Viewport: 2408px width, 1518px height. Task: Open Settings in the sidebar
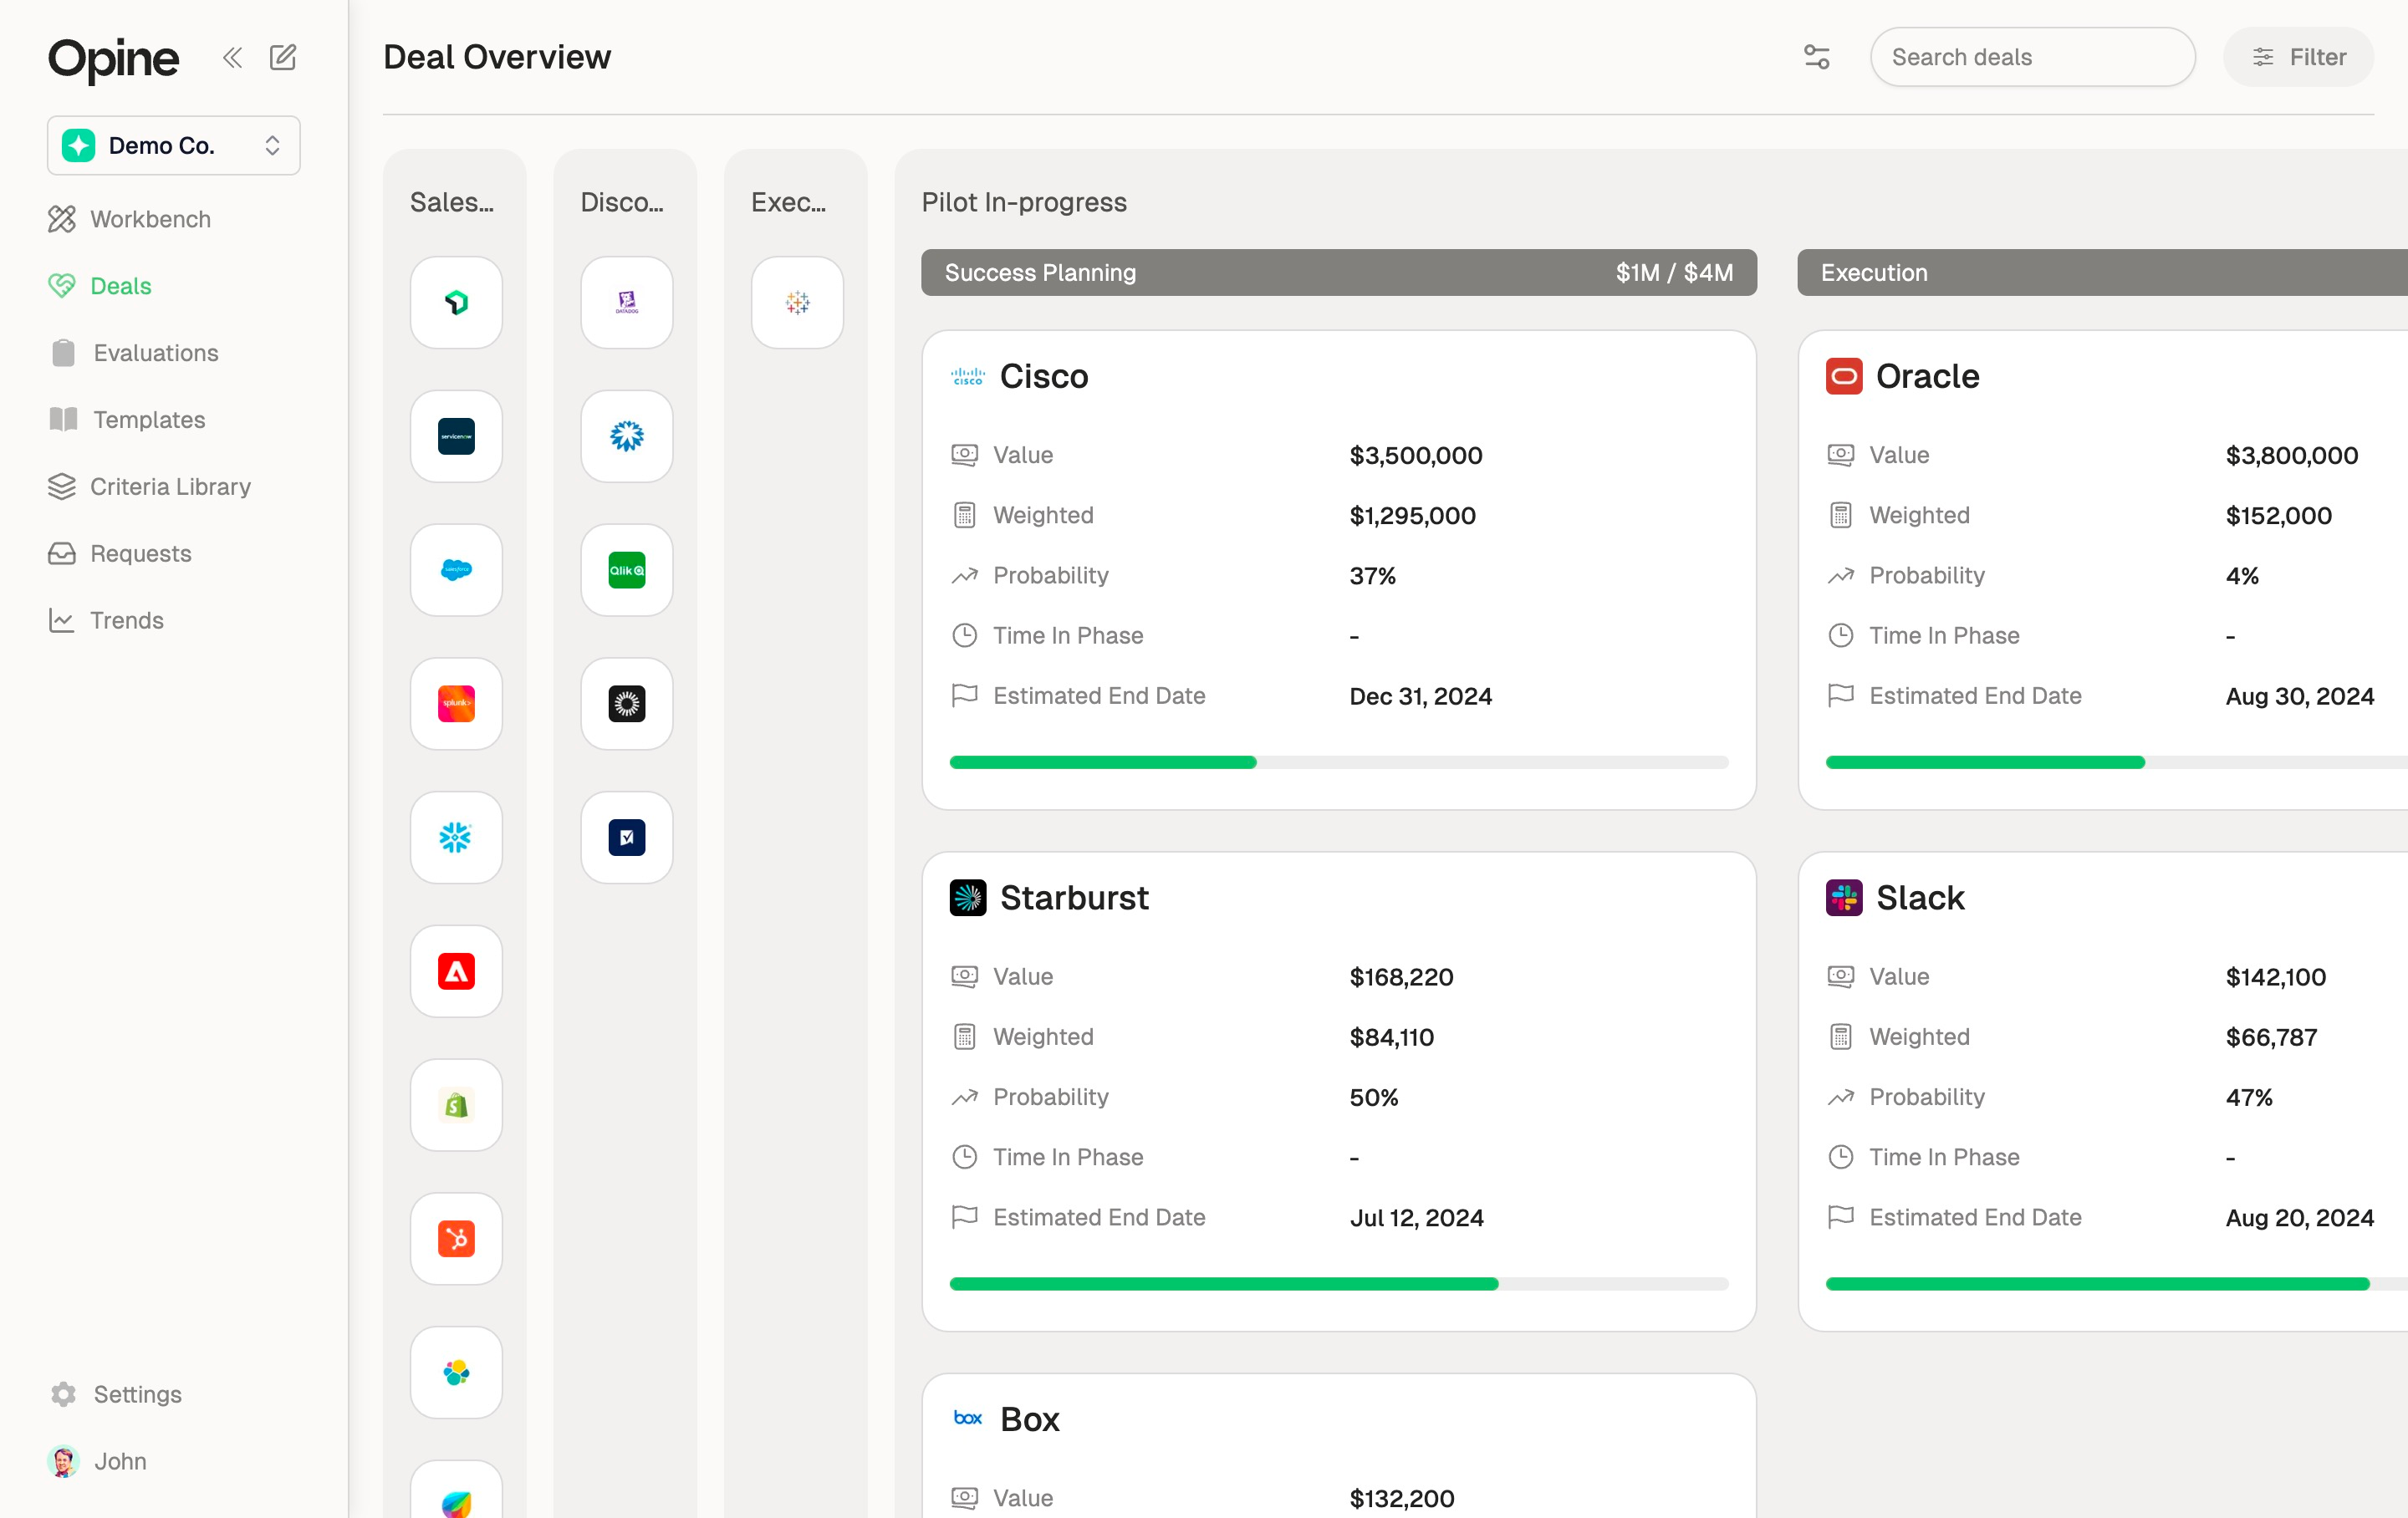point(116,1394)
